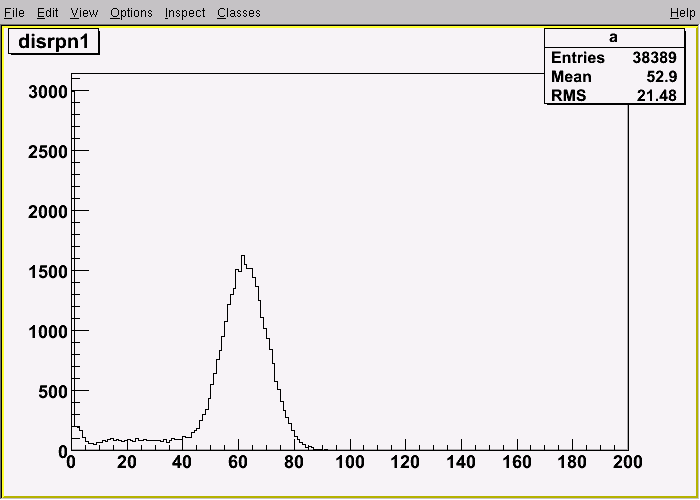Click the y-axis label 500

pos(53,392)
